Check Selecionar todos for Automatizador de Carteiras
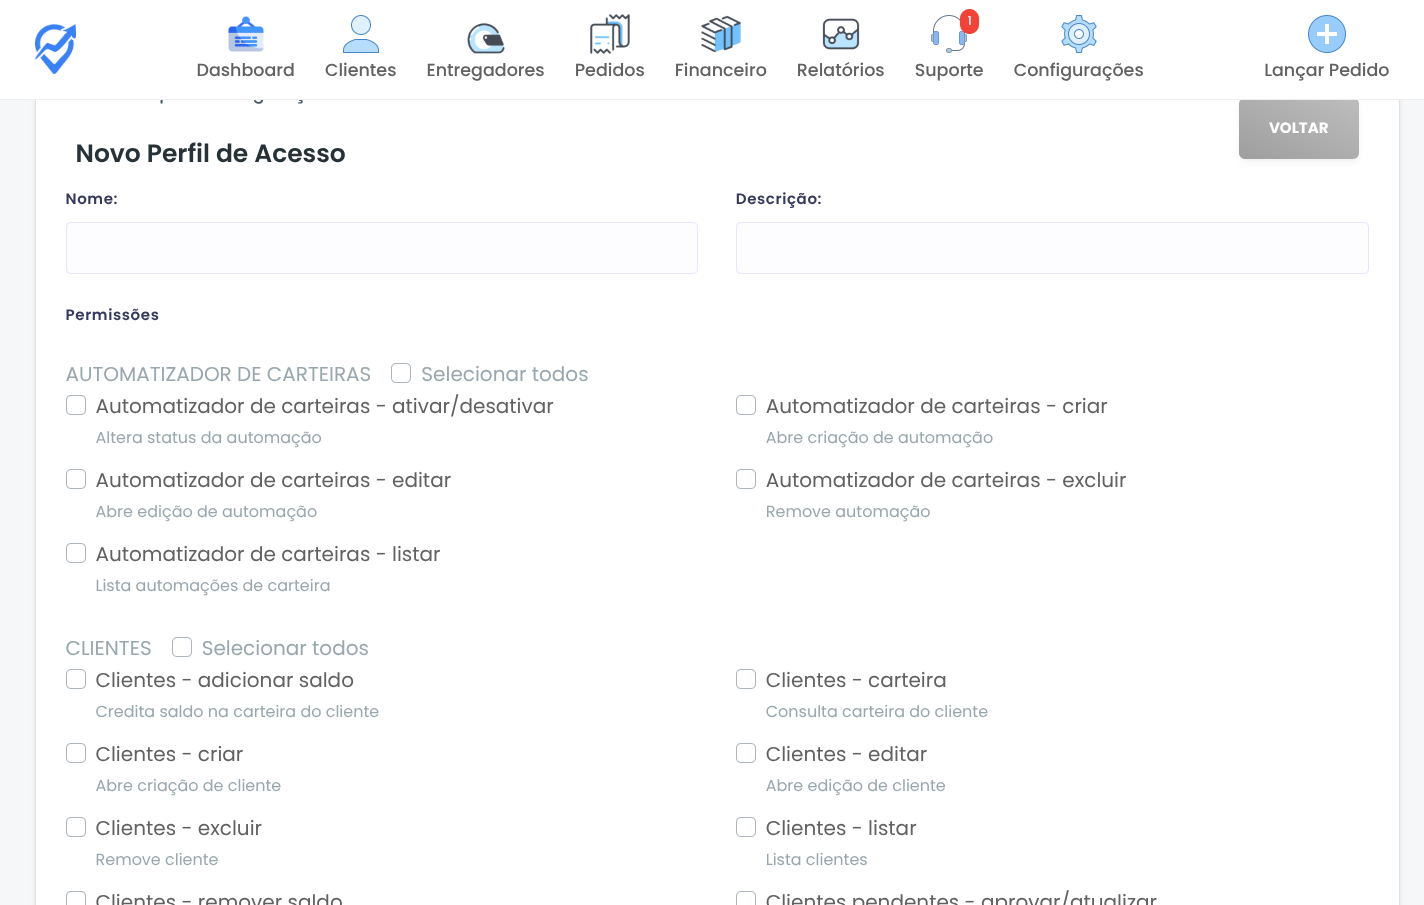The height and width of the screenshot is (905, 1424). click(x=401, y=373)
